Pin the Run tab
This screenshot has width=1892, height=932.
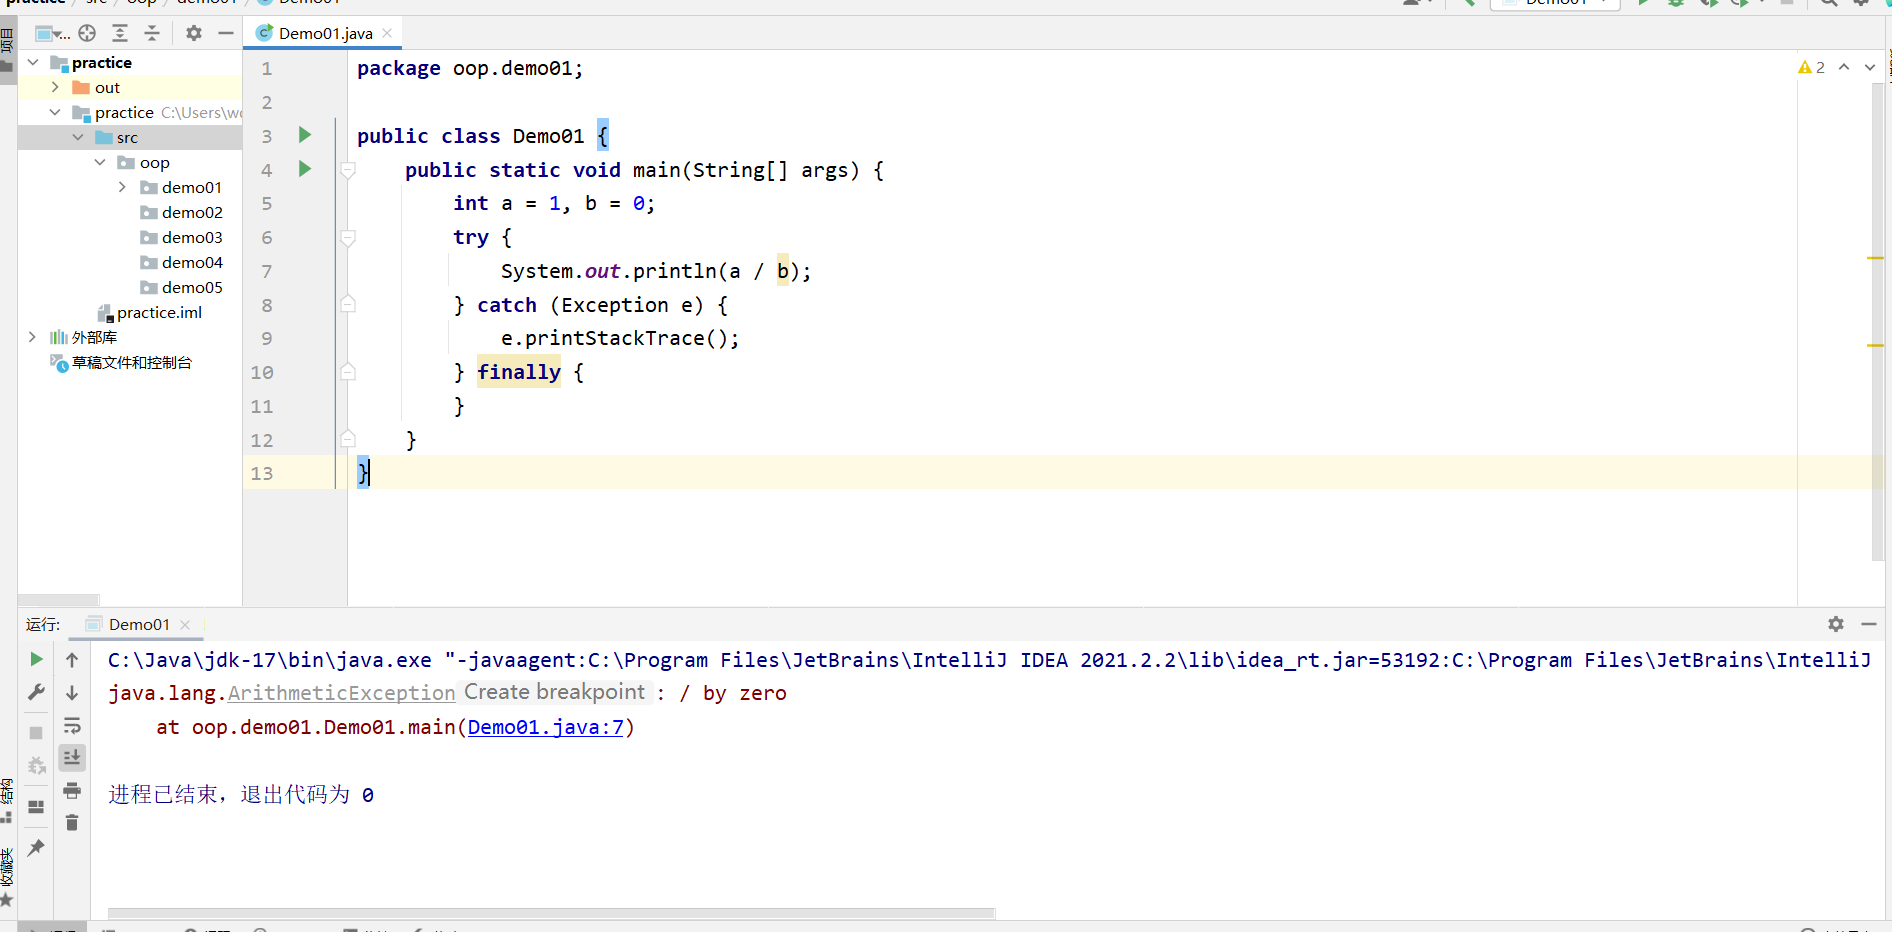[x=36, y=848]
